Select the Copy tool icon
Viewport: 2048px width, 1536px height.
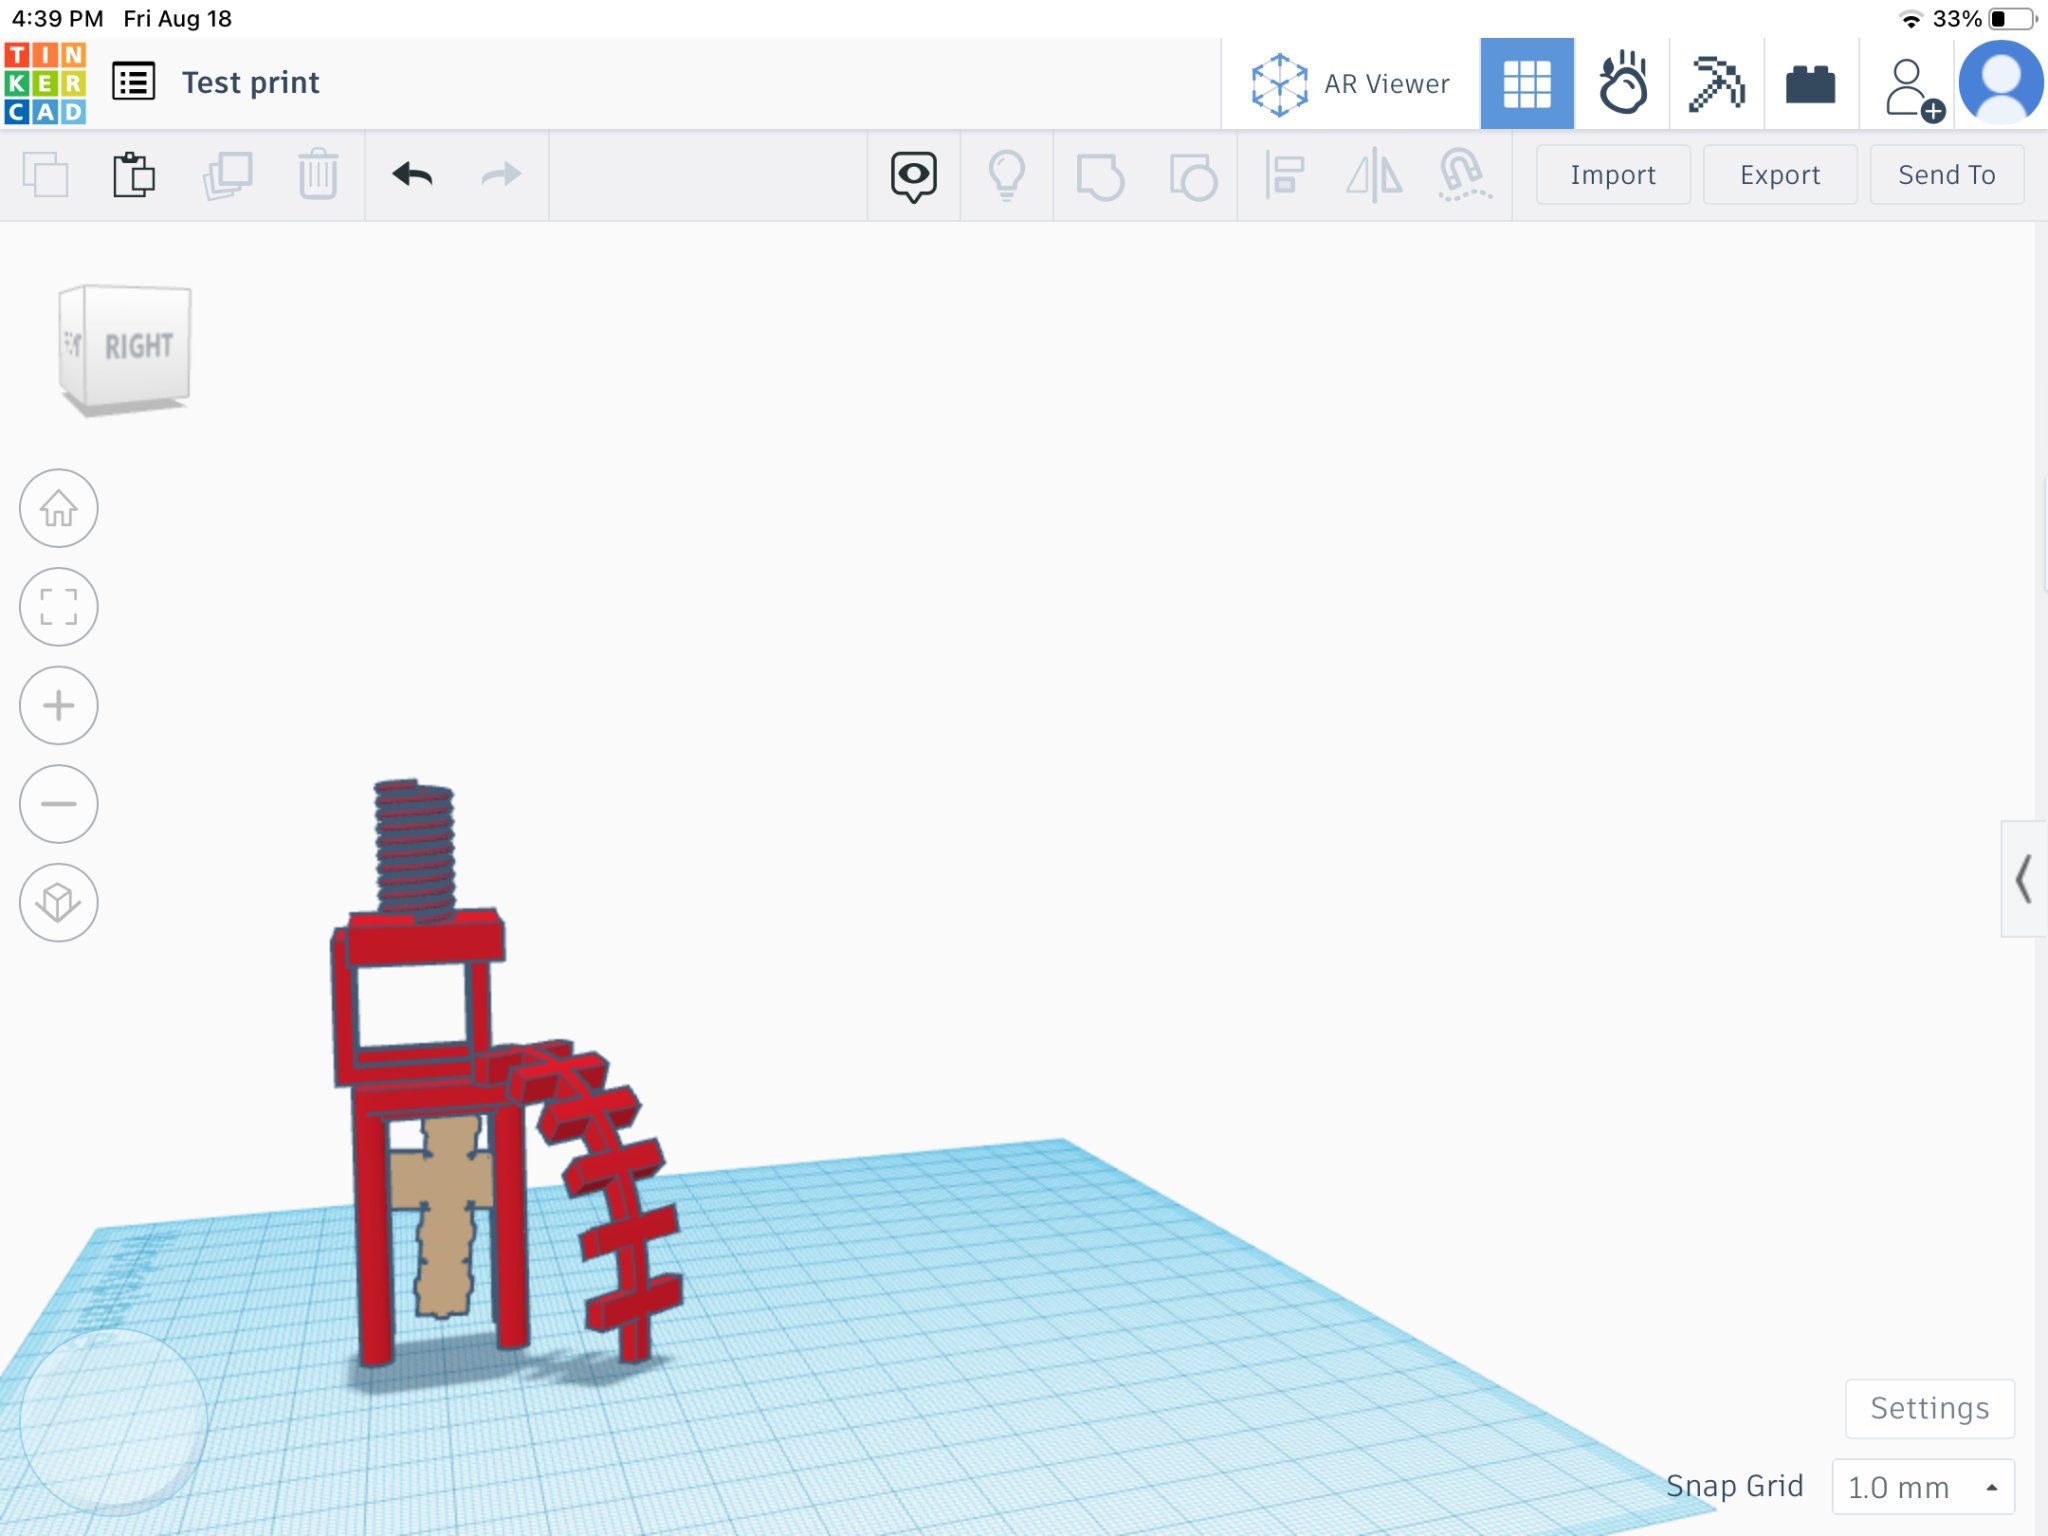pos(46,175)
